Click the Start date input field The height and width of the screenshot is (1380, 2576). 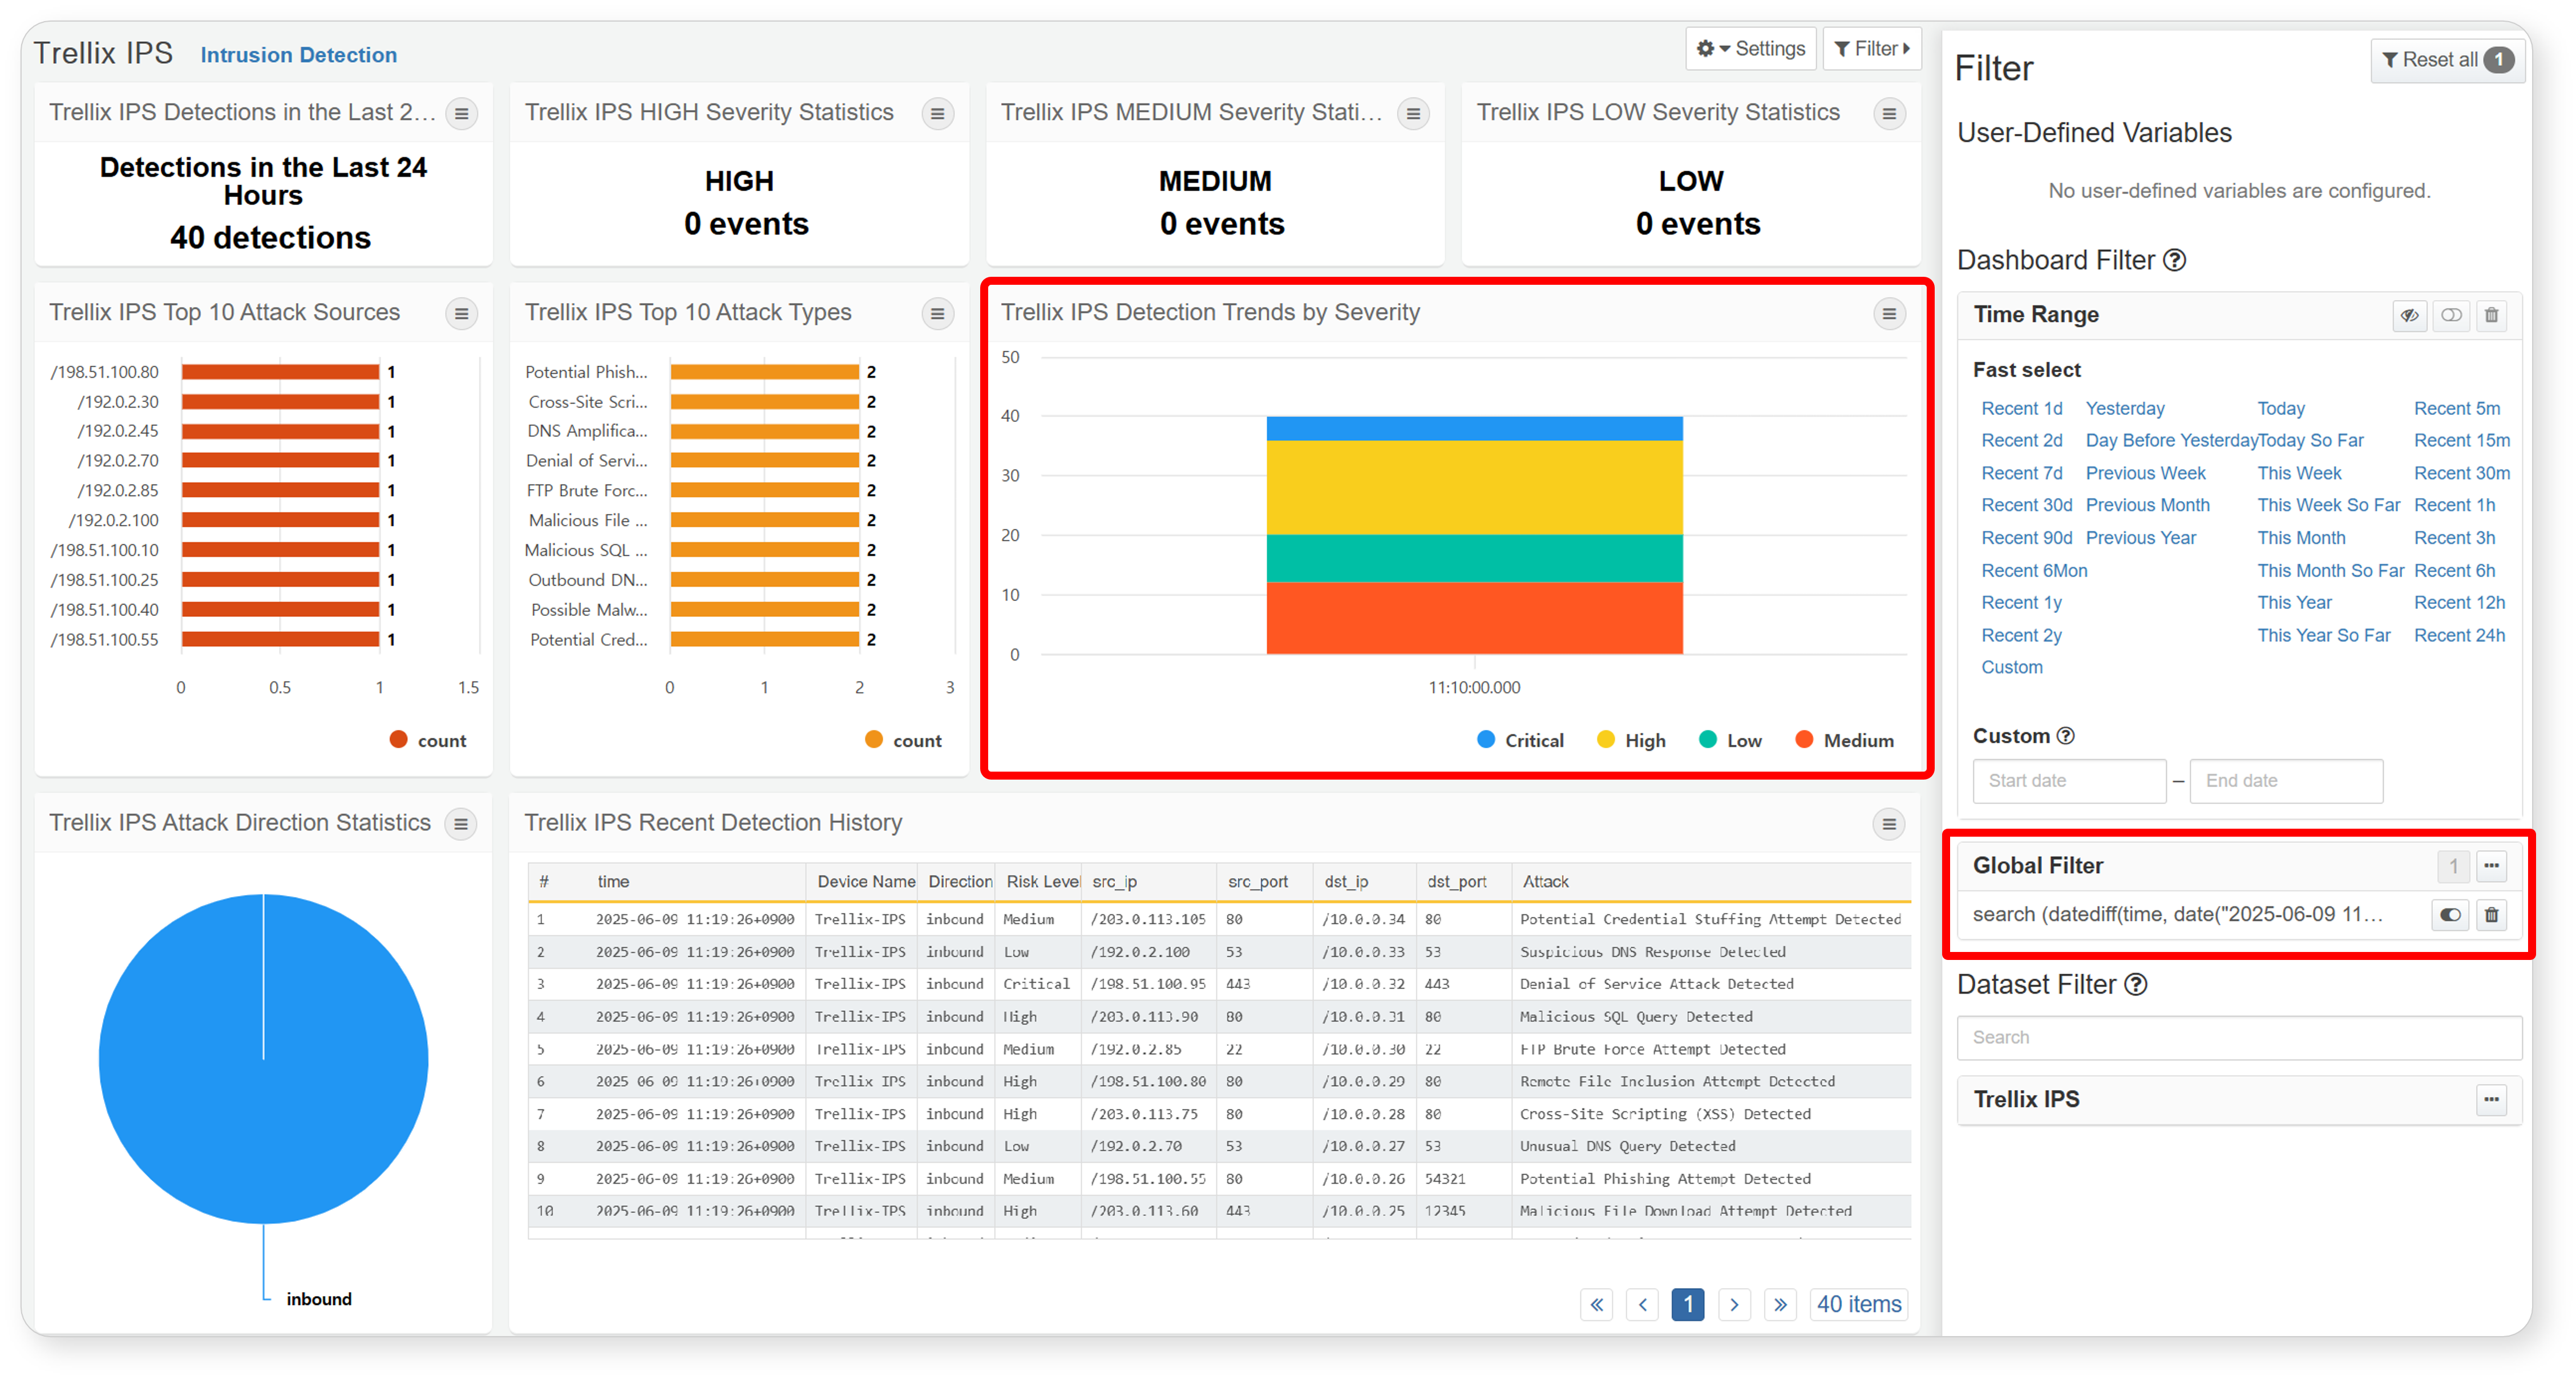point(2069,781)
